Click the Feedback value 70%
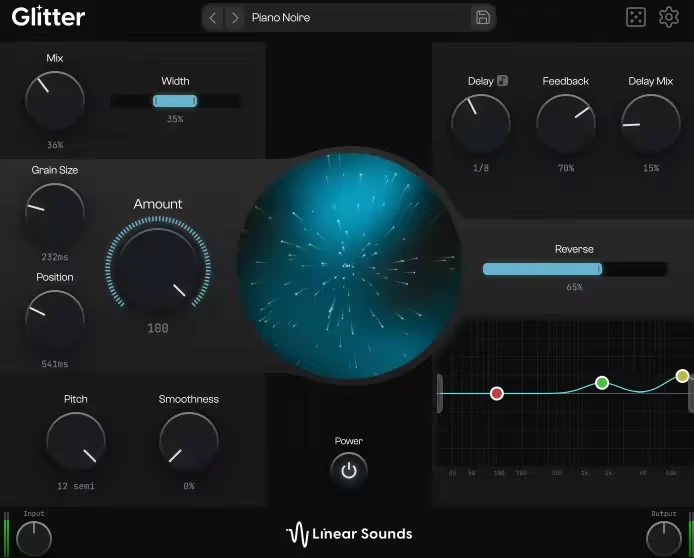The image size is (694, 558). (566, 168)
